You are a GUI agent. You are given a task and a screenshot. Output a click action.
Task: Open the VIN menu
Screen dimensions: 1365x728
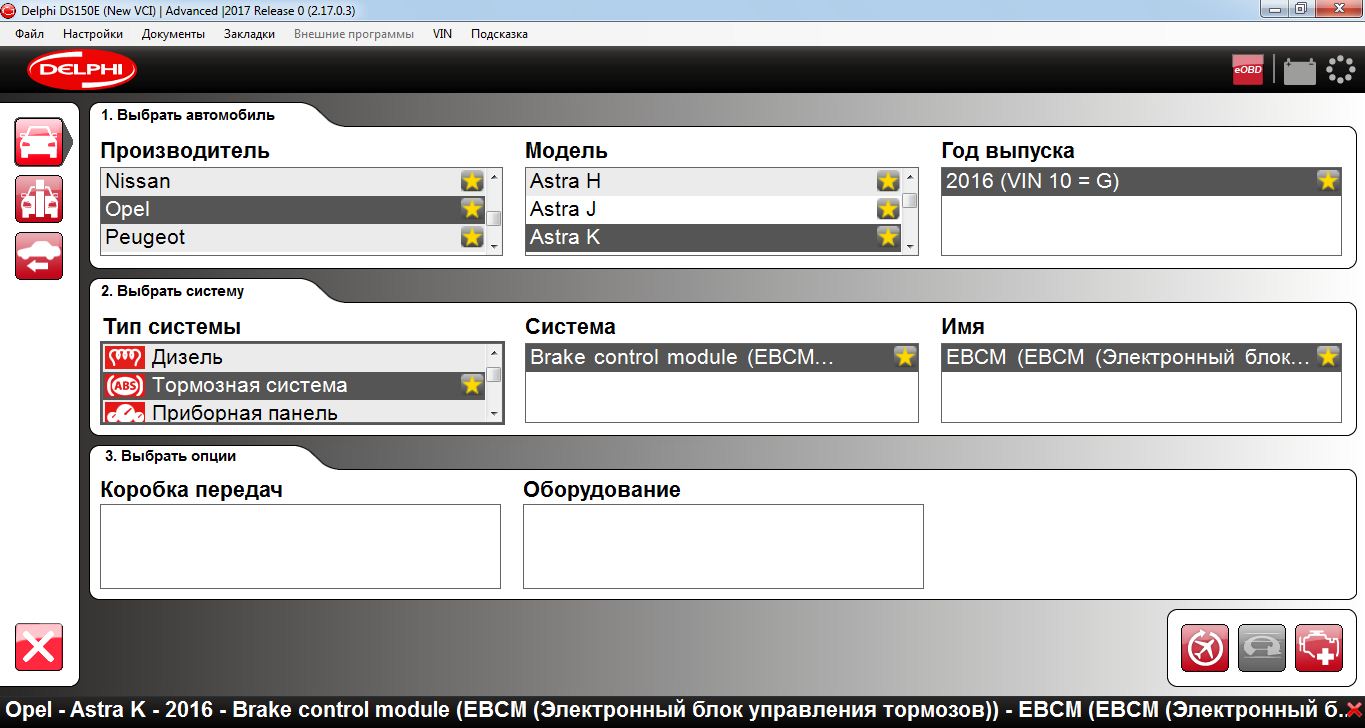click(x=442, y=34)
